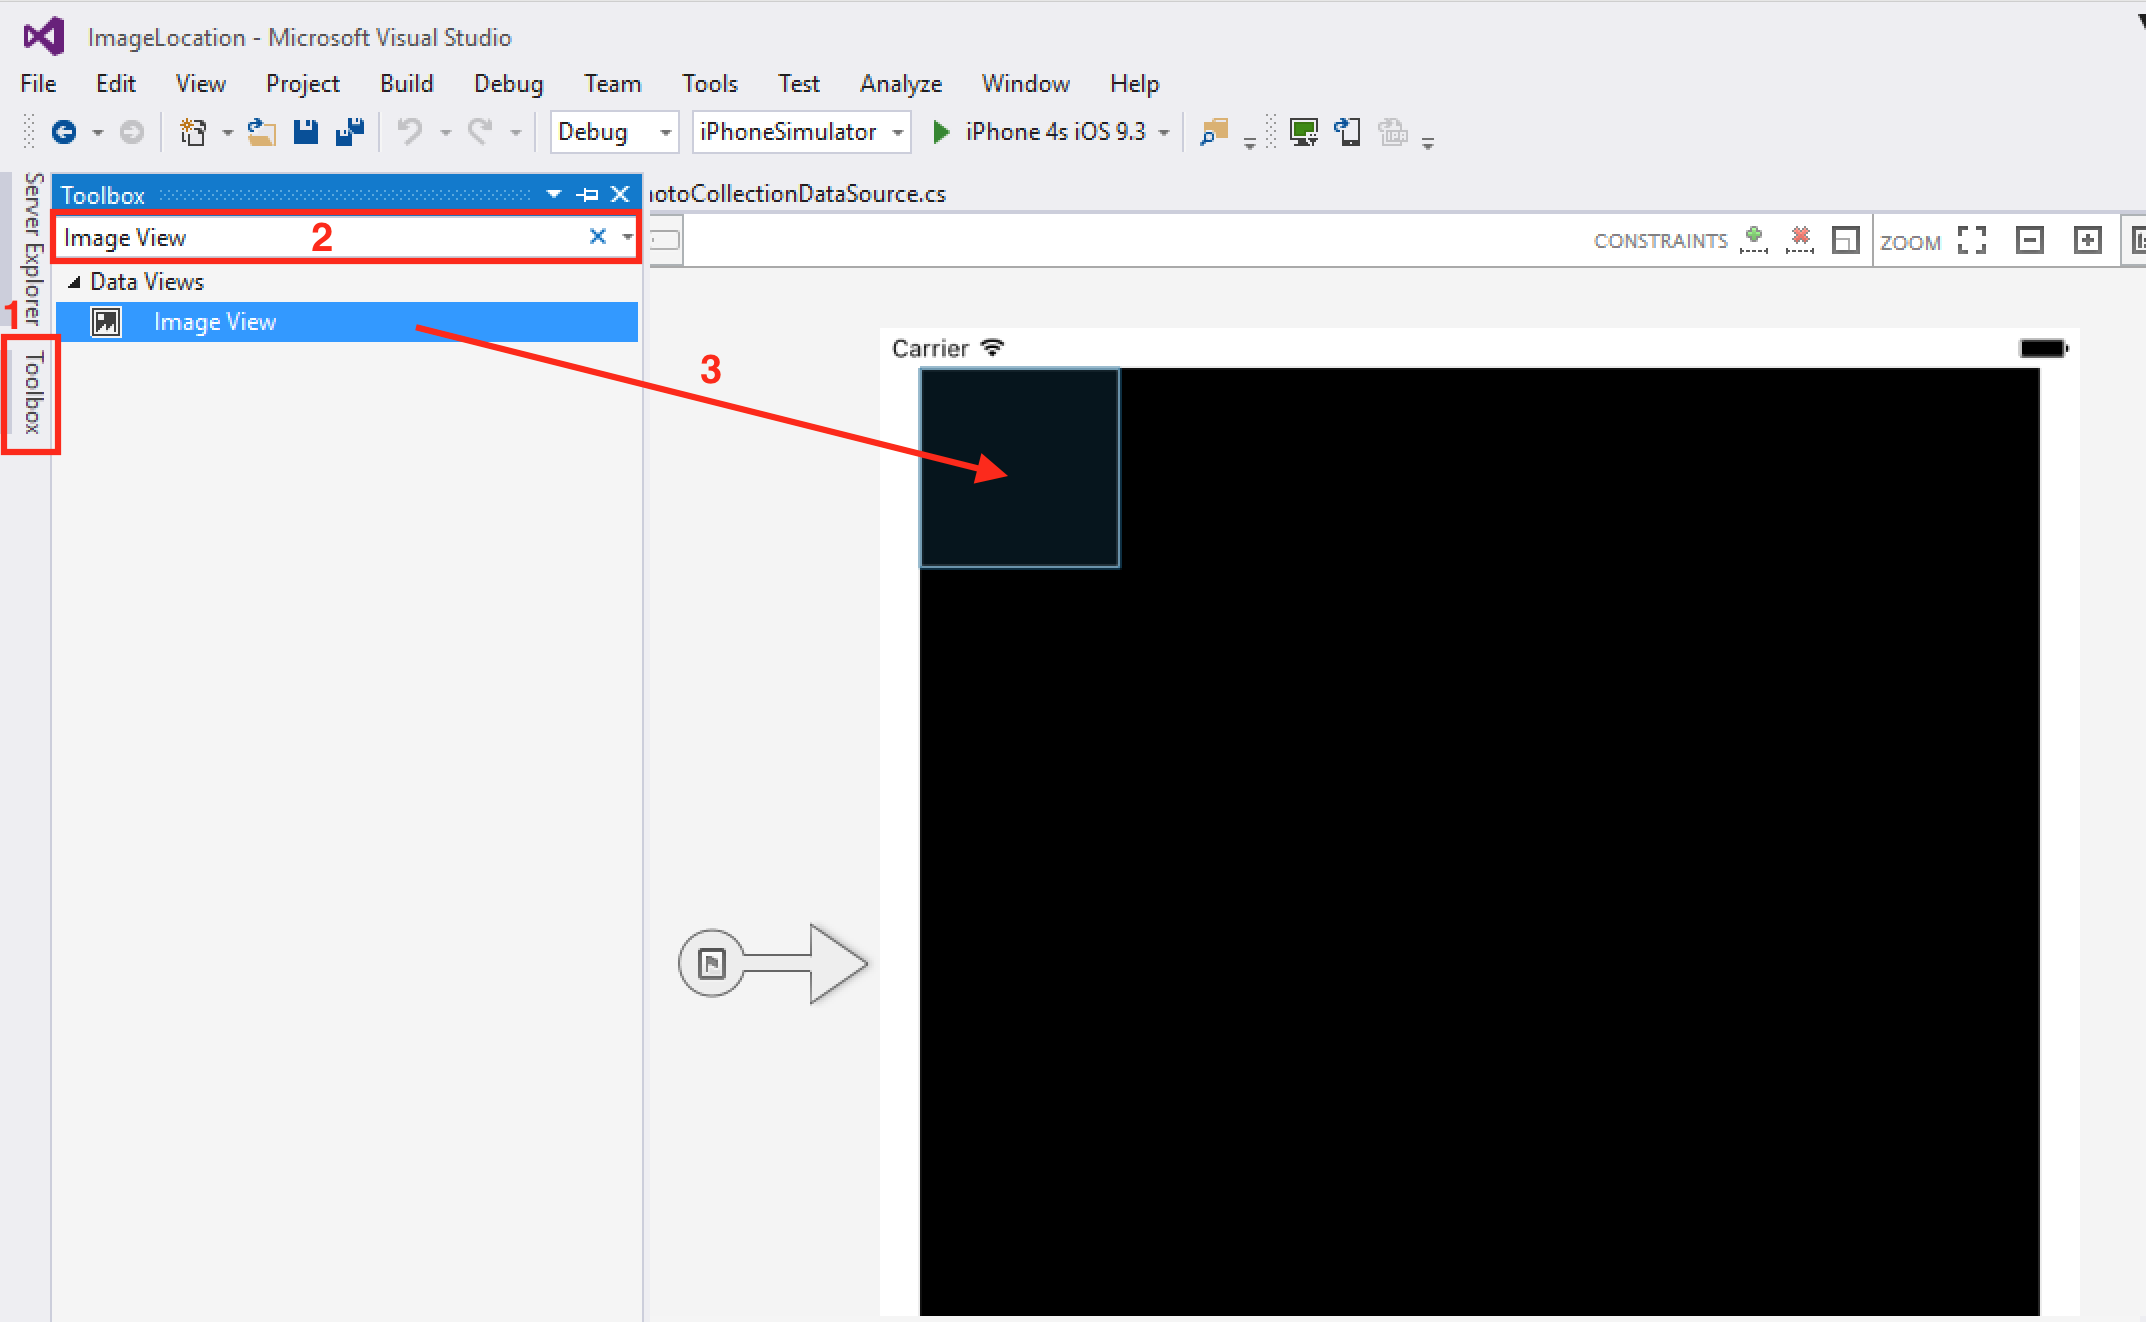Click the Zoom to fit icon
Viewport: 2146px width, 1322px height.
point(1971,240)
